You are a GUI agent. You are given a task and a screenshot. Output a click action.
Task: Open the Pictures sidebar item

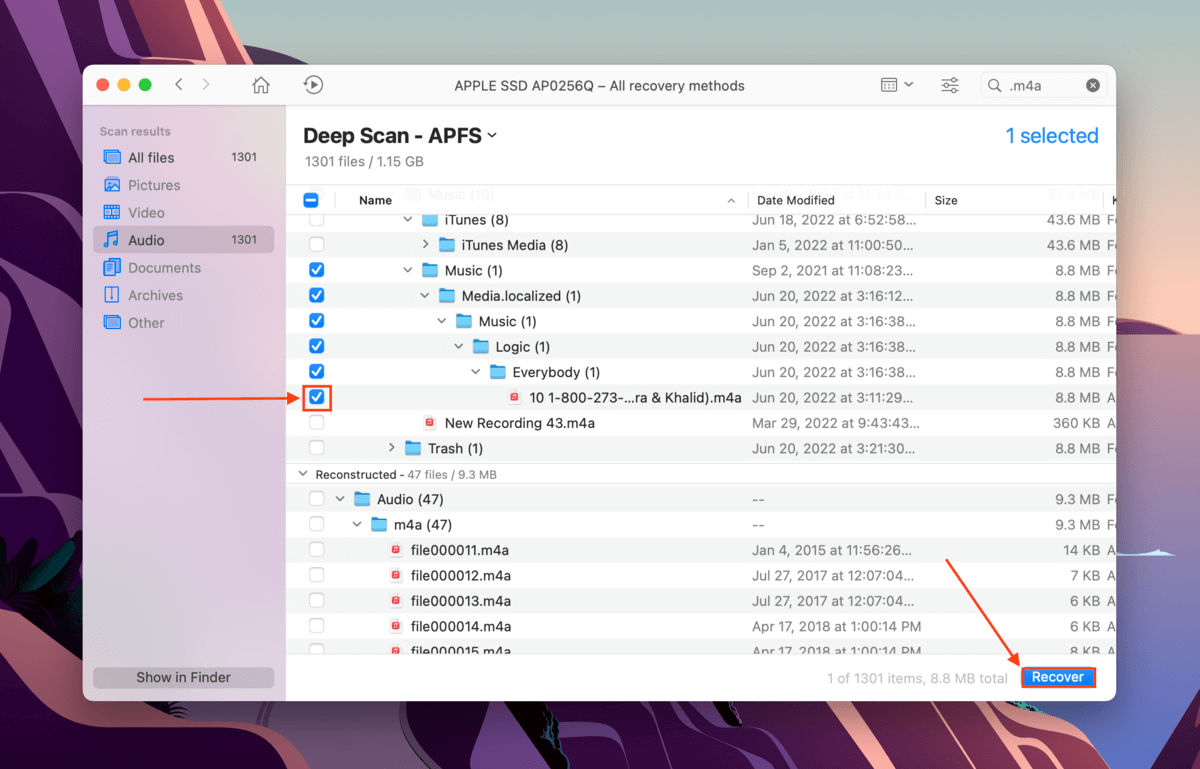[x=183, y=185]
